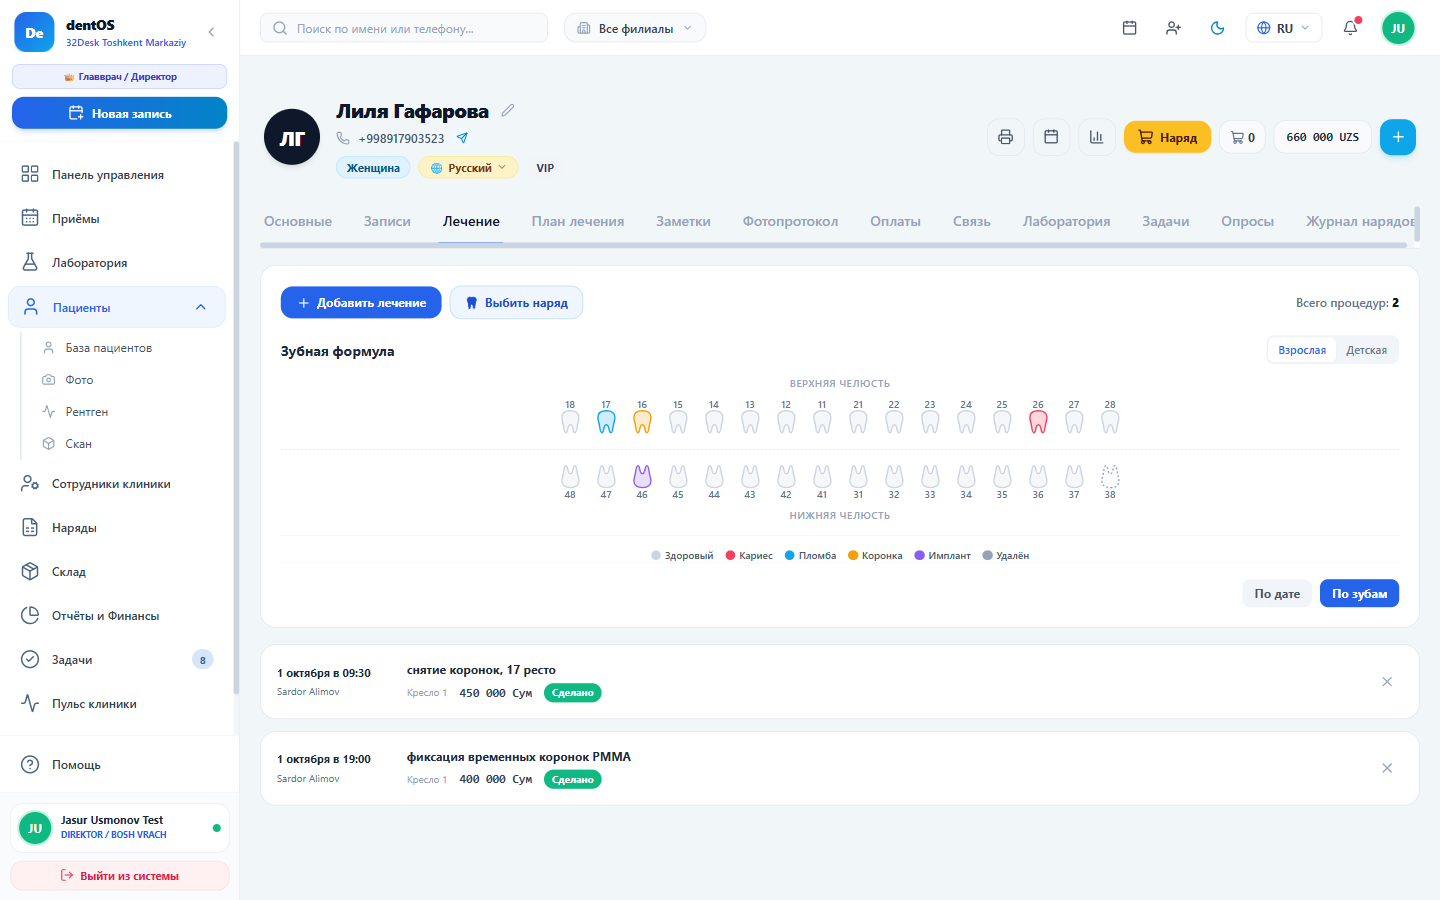Remove the 'фиксация временных коронок' entry
The height and width of the screenshot is (900, 1440).
click(x=1387, y=768)
